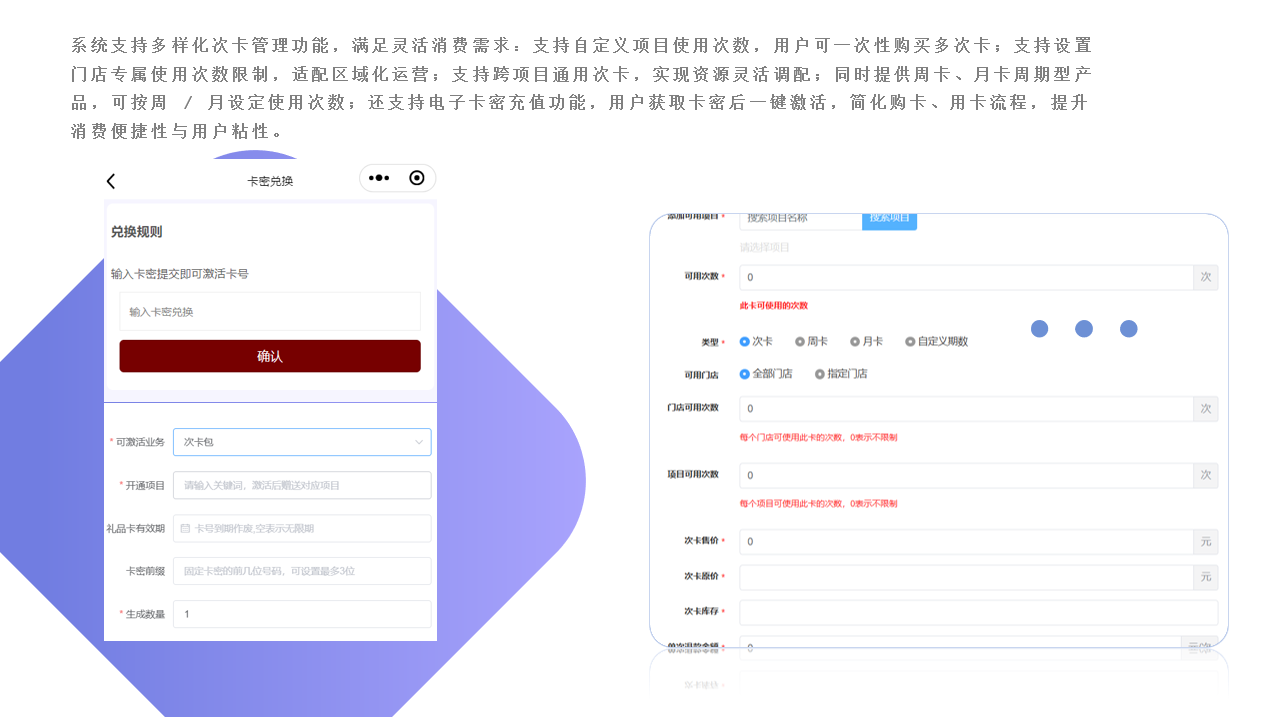Click the blue 搜索项目 button
Viewport: 1274px width, 717px height.
(x=889, y=218)
